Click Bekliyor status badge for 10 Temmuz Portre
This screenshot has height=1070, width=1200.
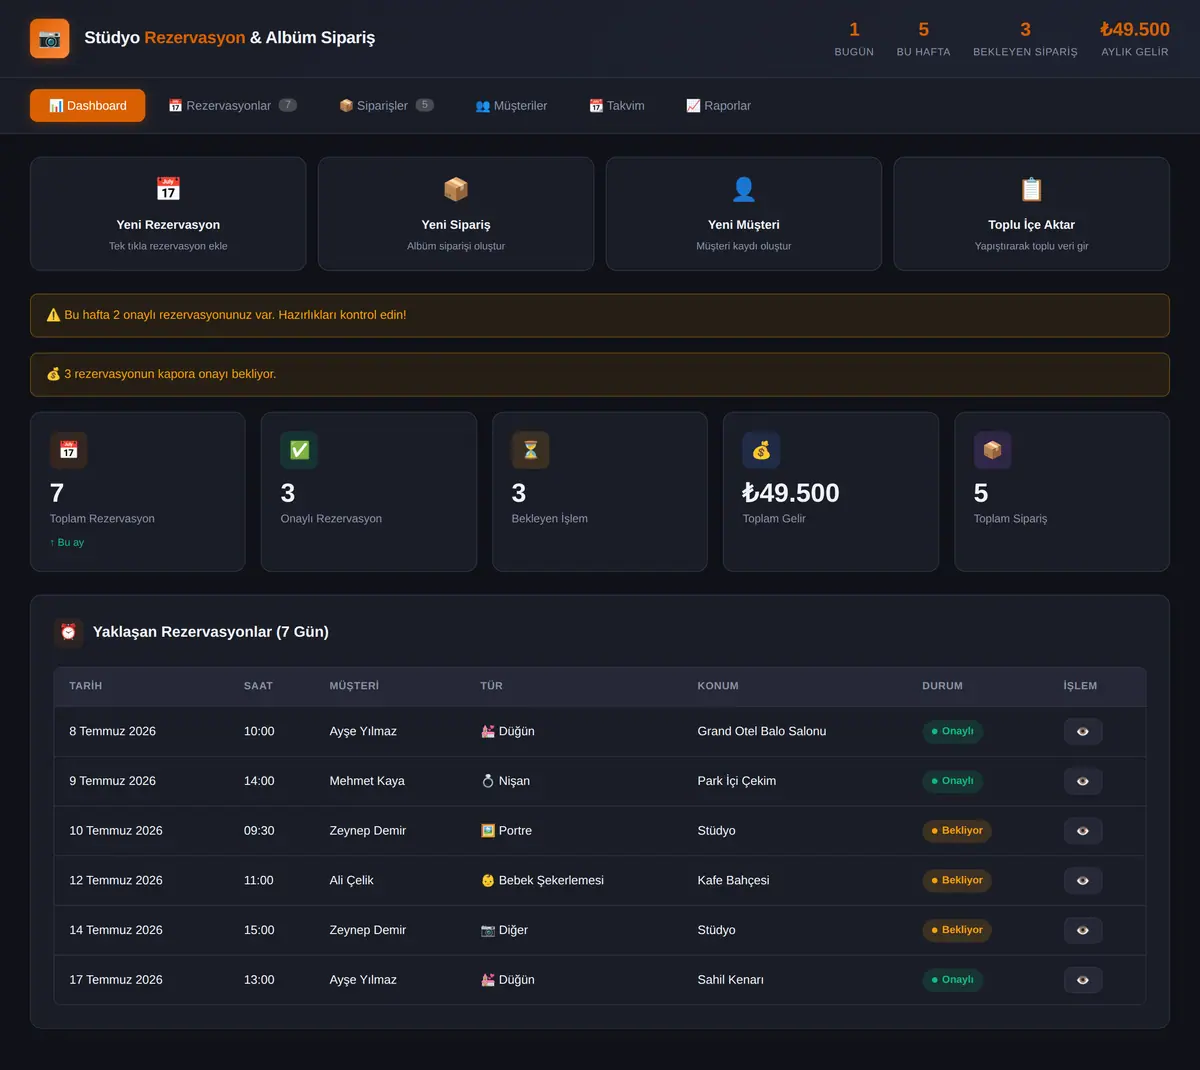coord(957,830)
